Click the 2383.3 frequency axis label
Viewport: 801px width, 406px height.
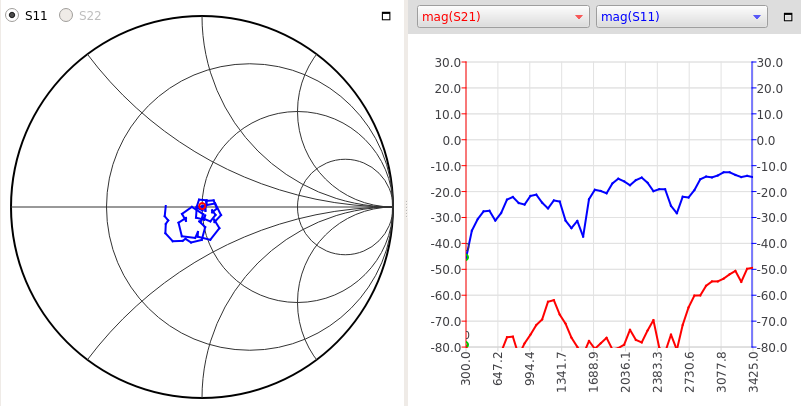point(656,371)
